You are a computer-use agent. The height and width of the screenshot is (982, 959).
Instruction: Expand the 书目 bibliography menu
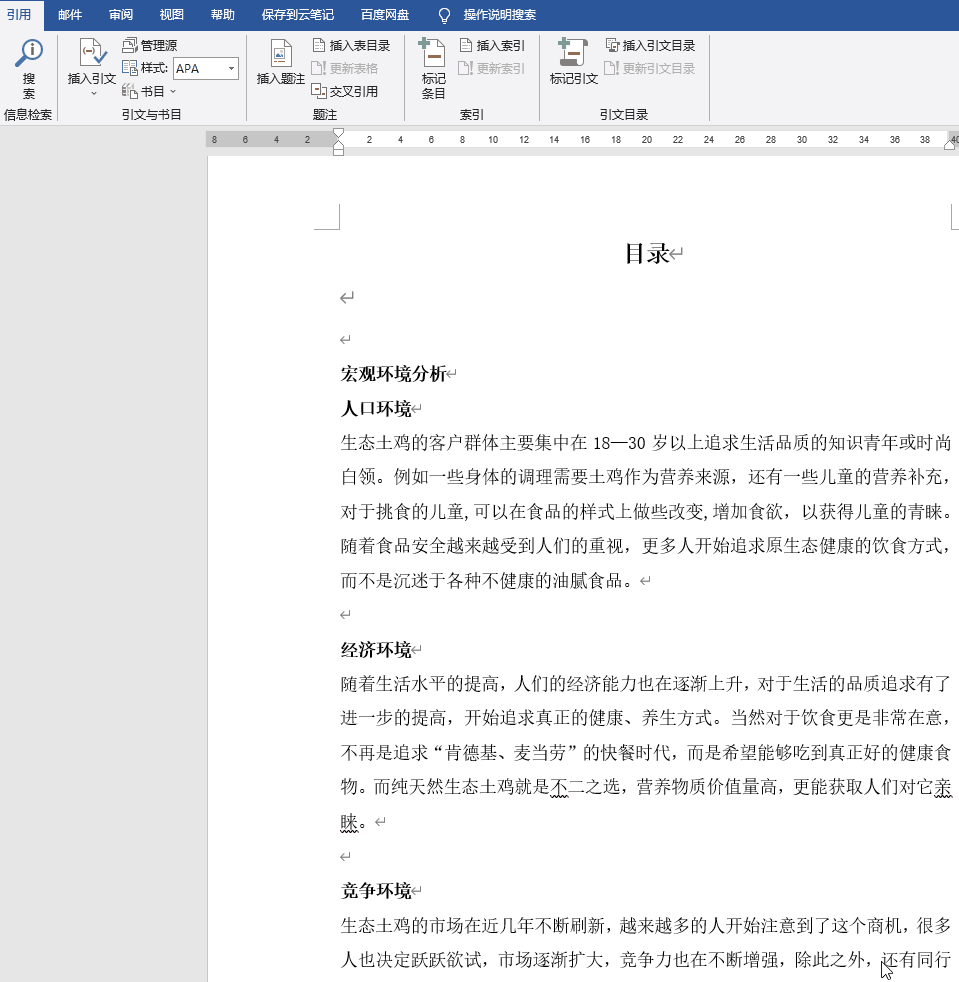pos(149,91)
